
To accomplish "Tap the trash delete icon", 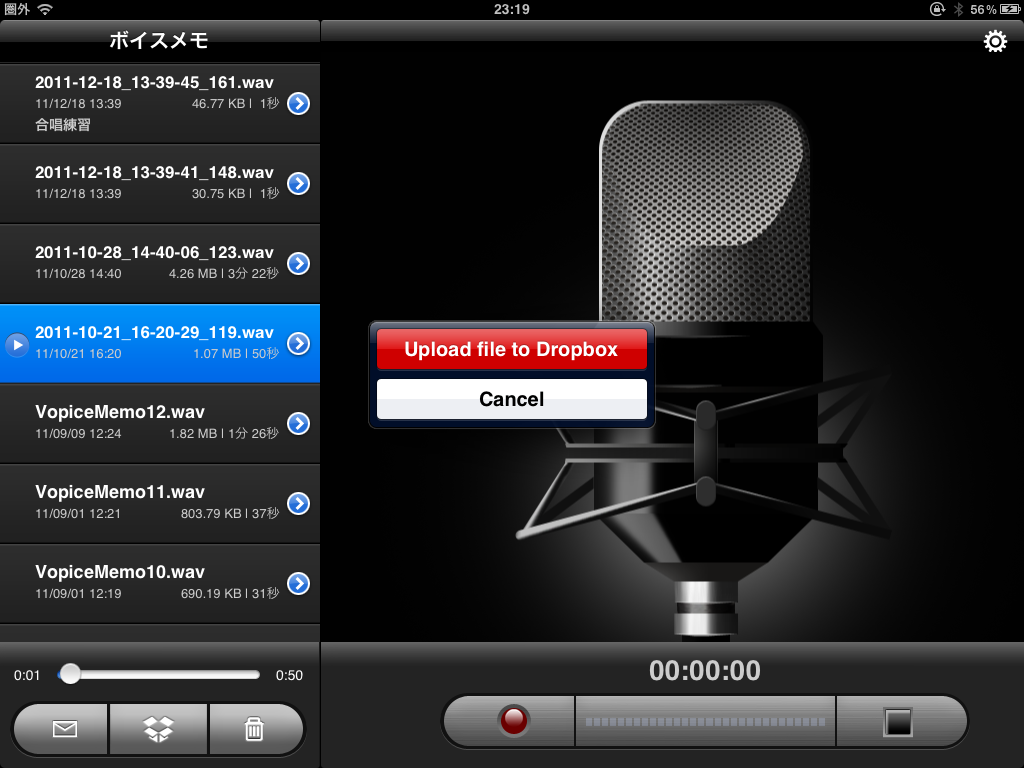I will pyautogui.click(x=254, y=728).
